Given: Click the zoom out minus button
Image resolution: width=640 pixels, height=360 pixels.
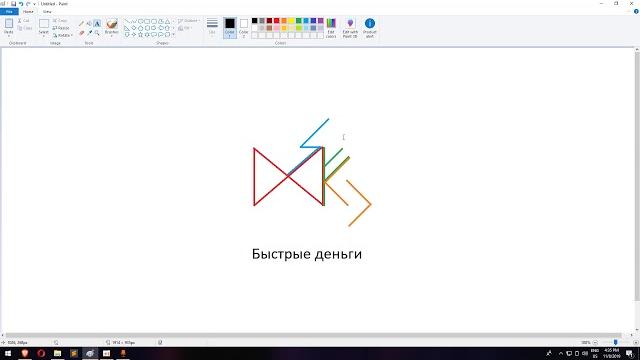Looking at the screenshot, I should click(595, 342).
